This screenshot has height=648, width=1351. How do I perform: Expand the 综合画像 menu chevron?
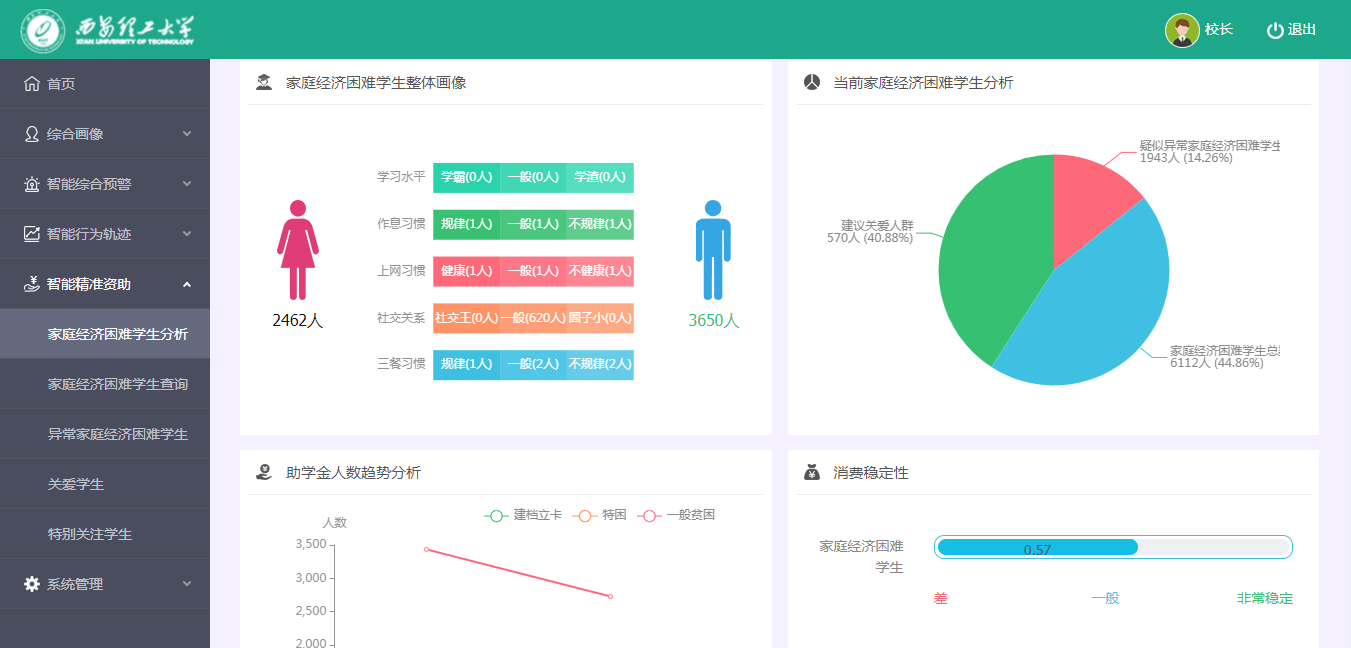click(187, 134)
